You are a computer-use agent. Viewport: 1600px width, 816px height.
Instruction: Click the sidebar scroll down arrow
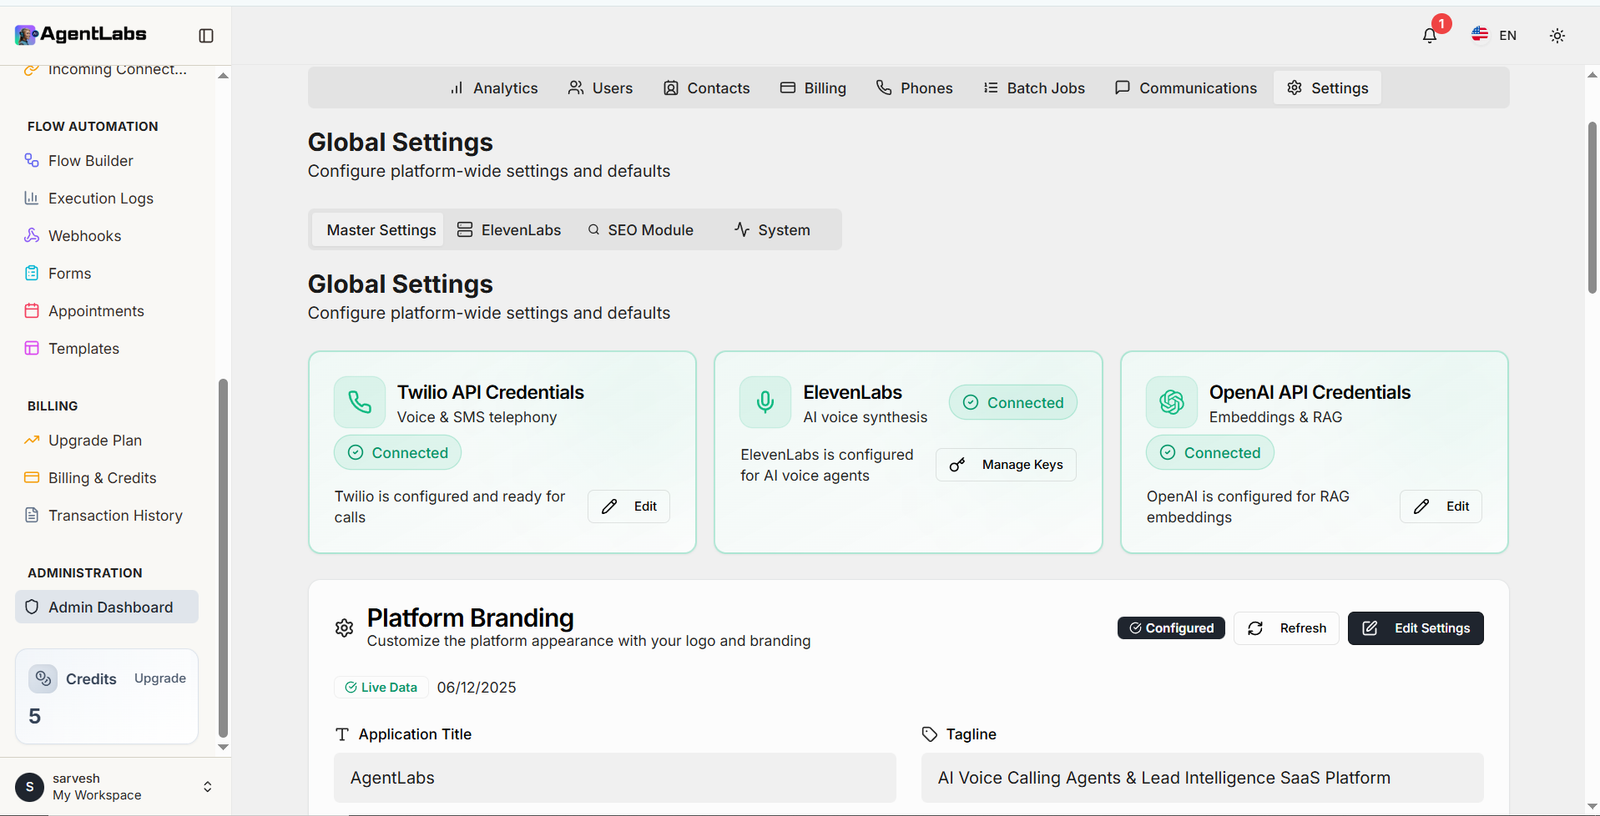[x=223, y=747]
